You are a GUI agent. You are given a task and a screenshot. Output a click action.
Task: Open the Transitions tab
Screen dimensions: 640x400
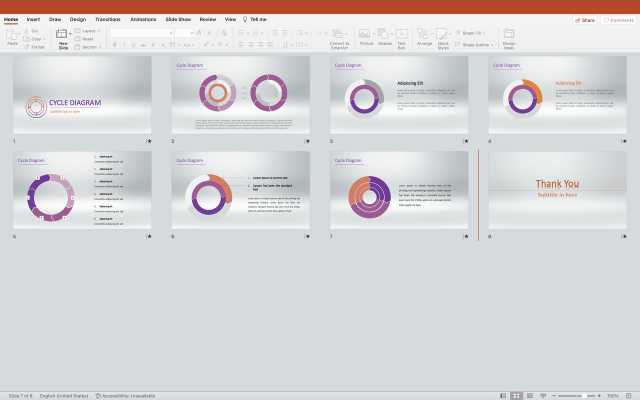click(107, 19)
